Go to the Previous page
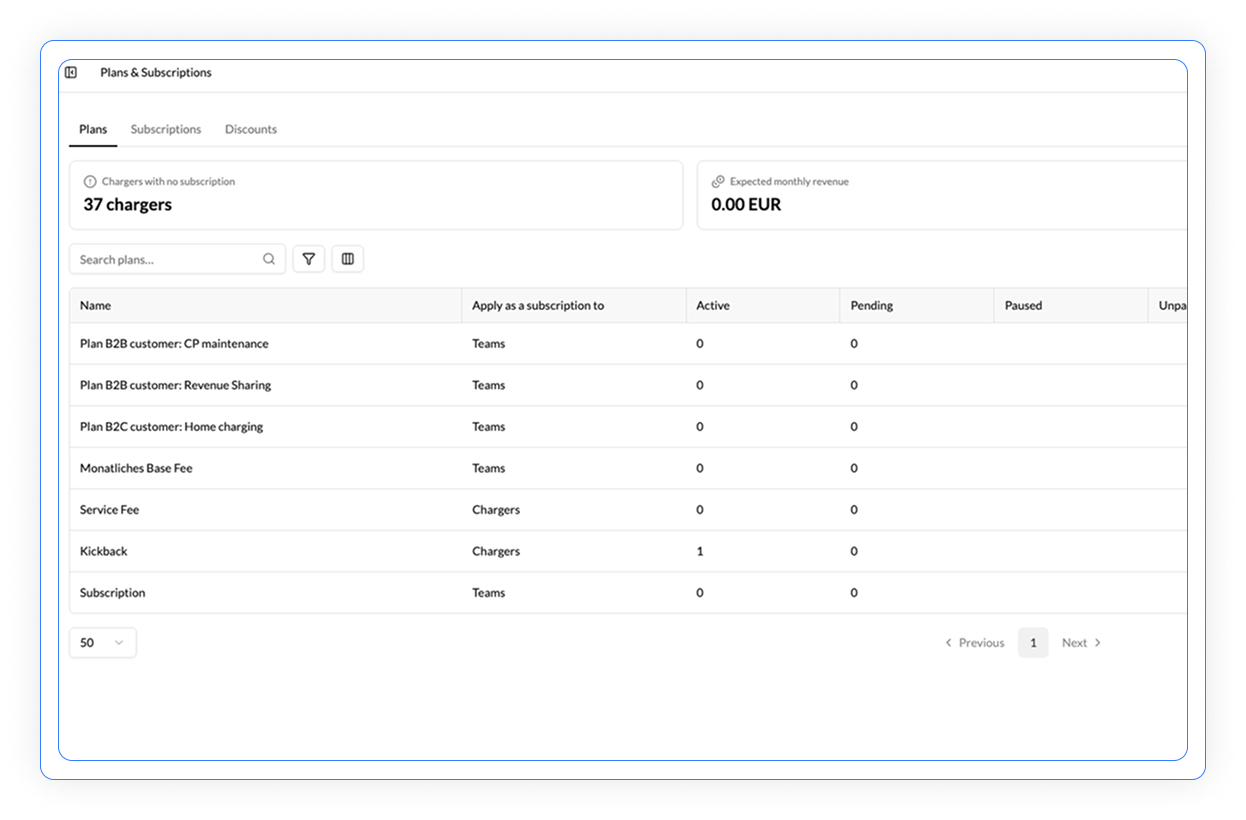 tap(974, 643)
